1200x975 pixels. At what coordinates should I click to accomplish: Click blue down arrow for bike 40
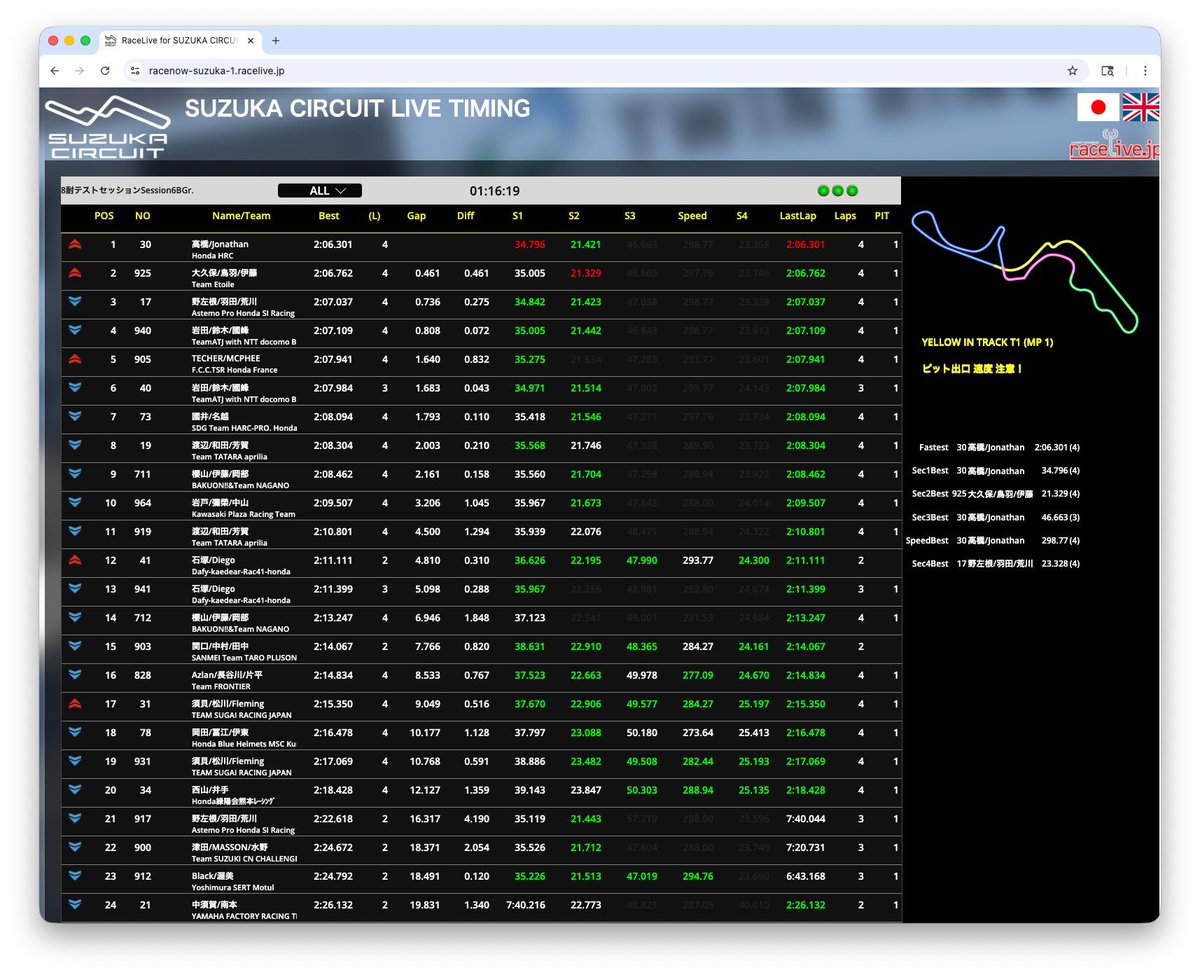[75, 388]
